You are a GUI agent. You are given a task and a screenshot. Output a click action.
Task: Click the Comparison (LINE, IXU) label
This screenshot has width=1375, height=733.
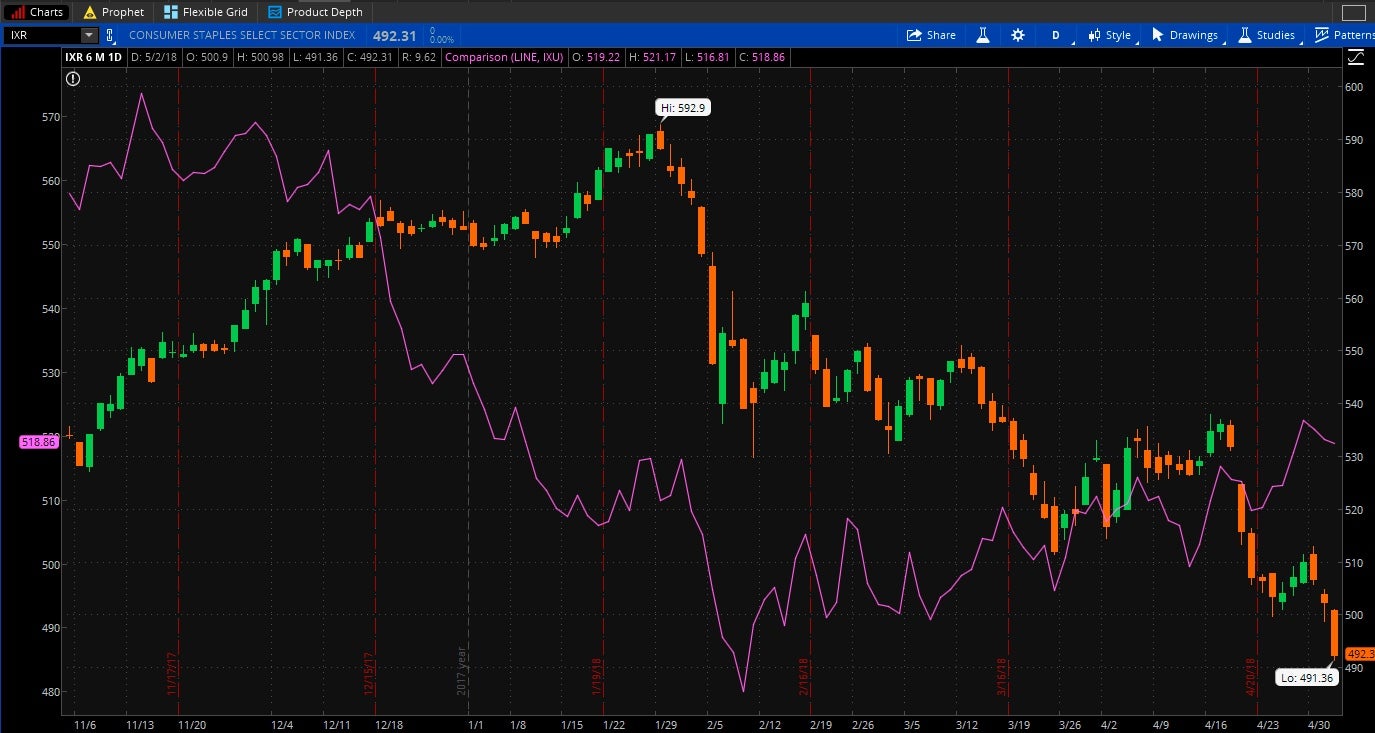coord(502,57)
